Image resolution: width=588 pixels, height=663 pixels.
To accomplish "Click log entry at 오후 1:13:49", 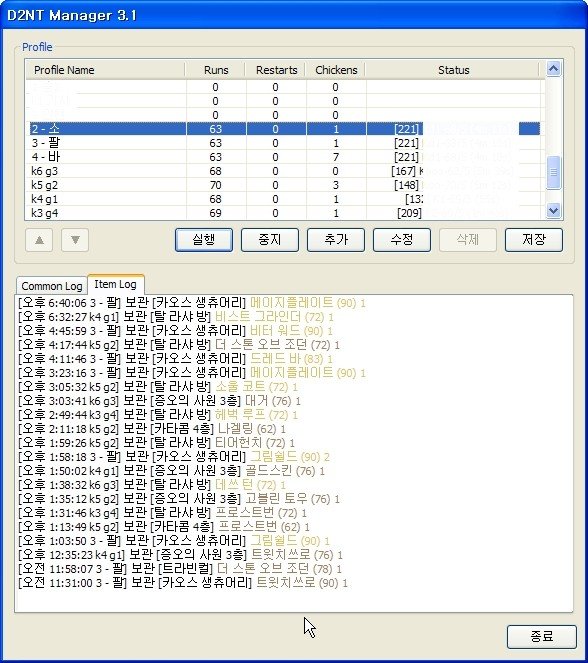I will 164,526.
